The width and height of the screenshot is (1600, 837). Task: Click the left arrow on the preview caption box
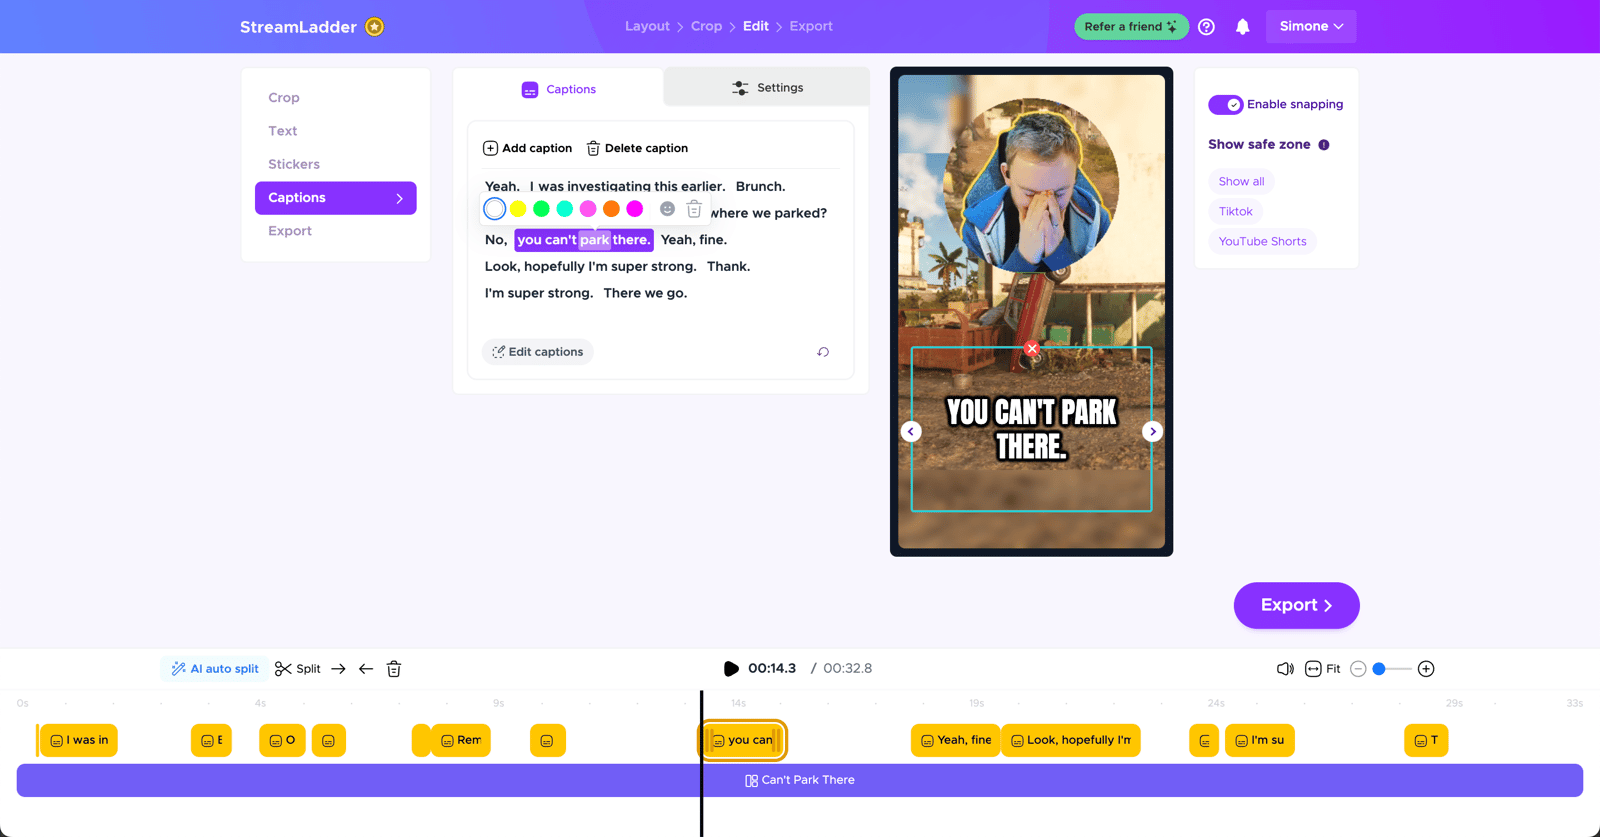(911, 431)
